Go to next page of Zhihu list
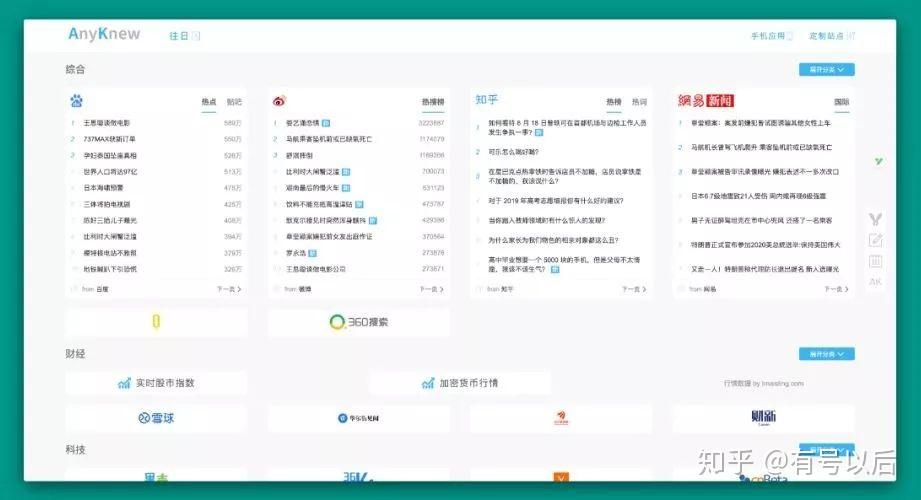The width and height of the screenshot is (921, 500). click(x=634, y=289)
